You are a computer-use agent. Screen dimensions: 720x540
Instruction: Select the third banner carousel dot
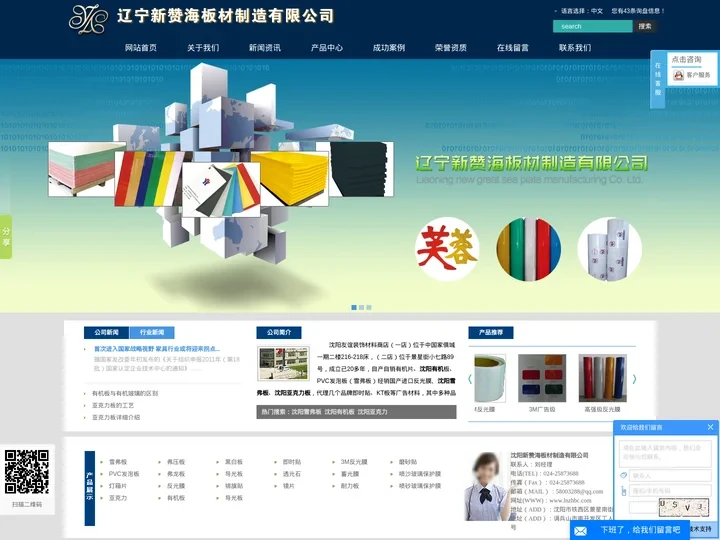tap(369, 307)
